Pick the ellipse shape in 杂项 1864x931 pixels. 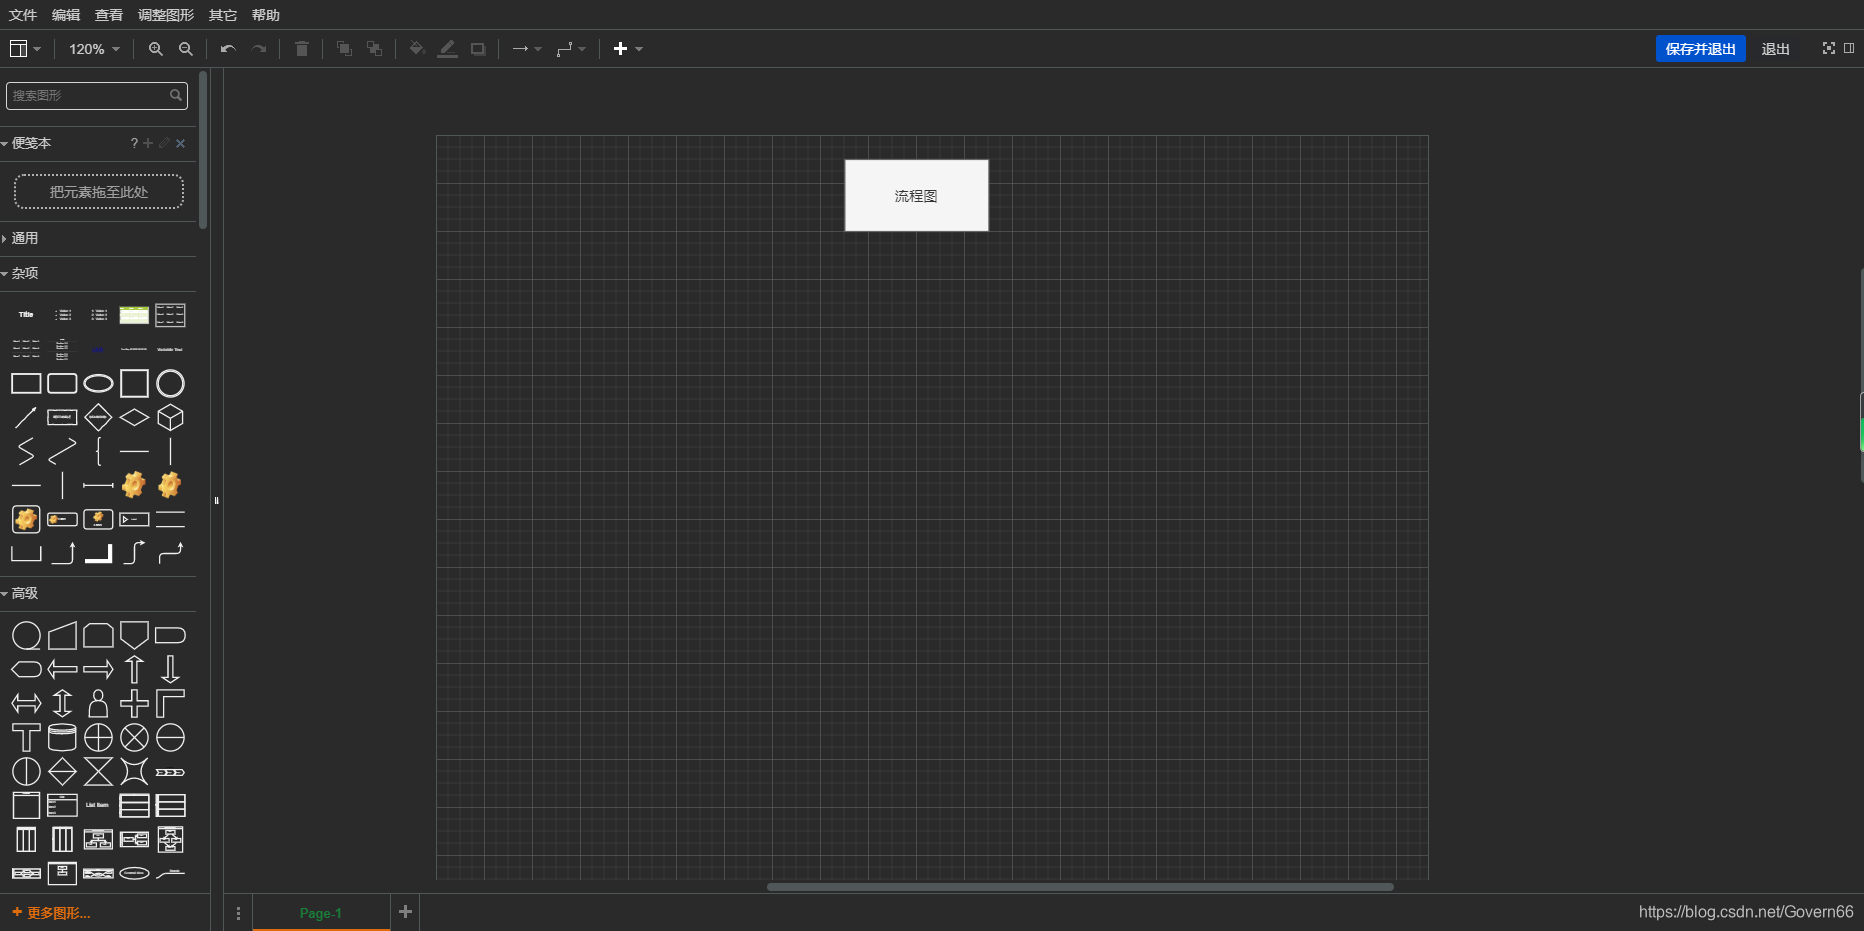[98, 383]
